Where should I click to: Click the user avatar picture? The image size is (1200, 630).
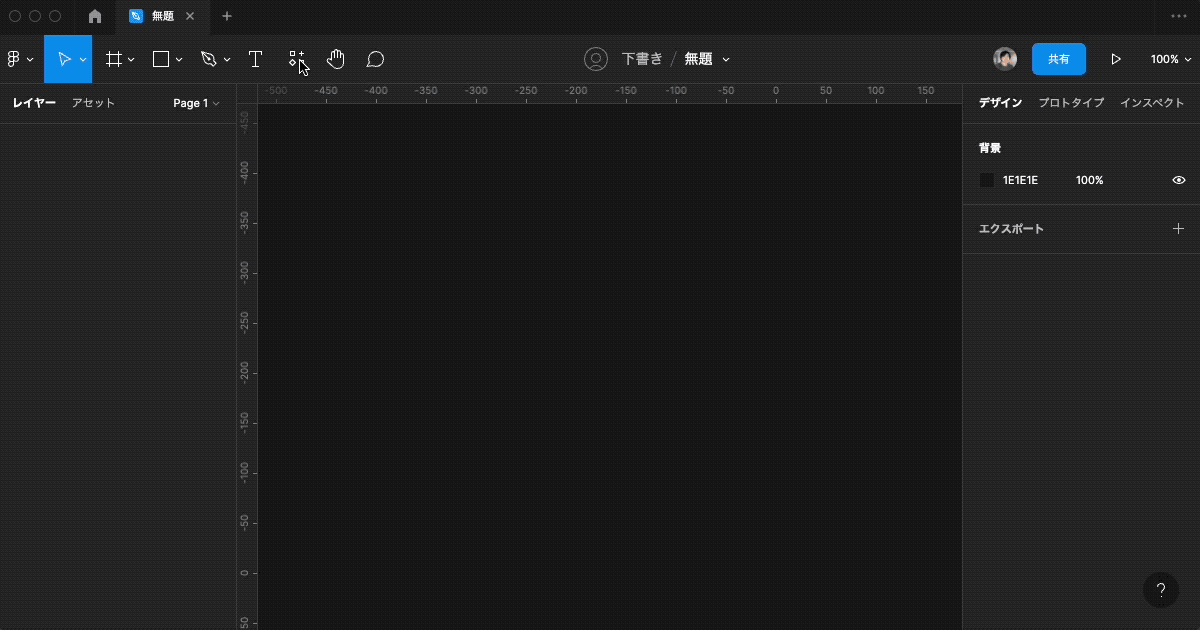pyautogui.click(x=1005, y=59)
